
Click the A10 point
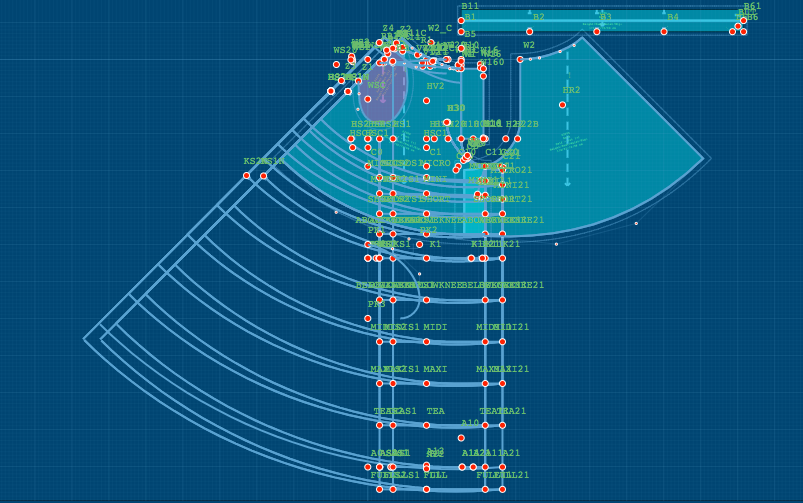[x=461, y=437]
